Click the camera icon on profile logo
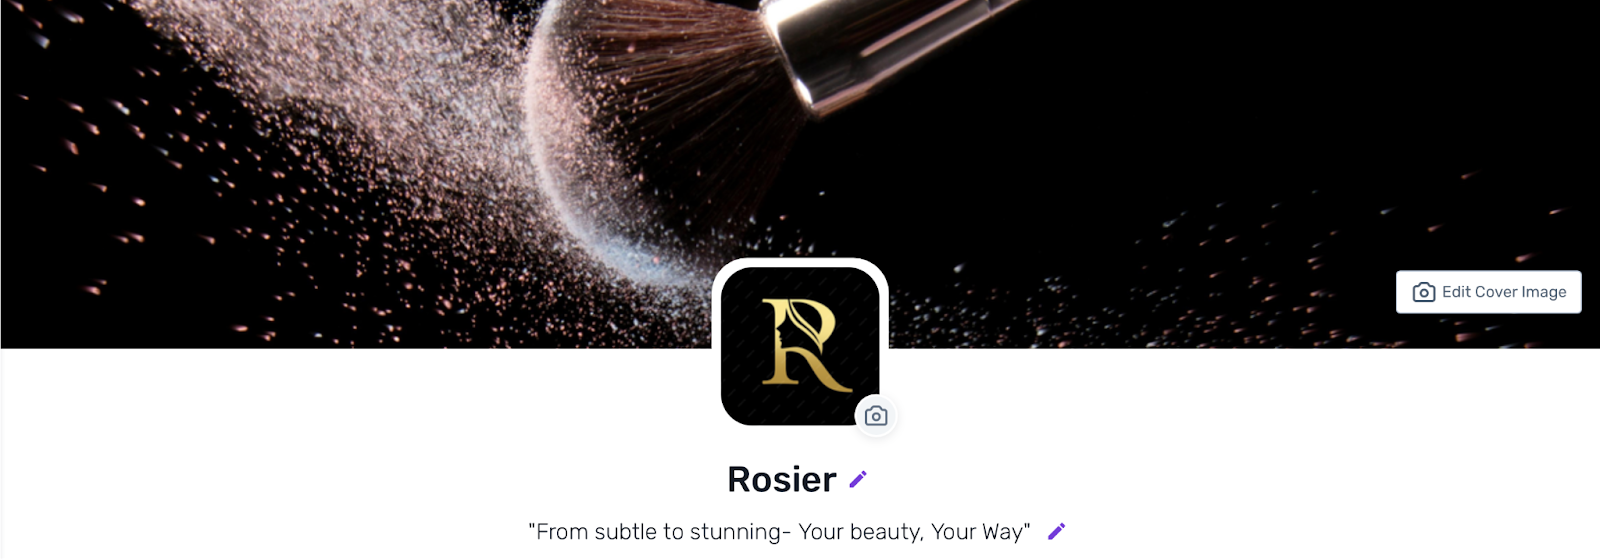The image size is (1600, 560). click(876, 416)
